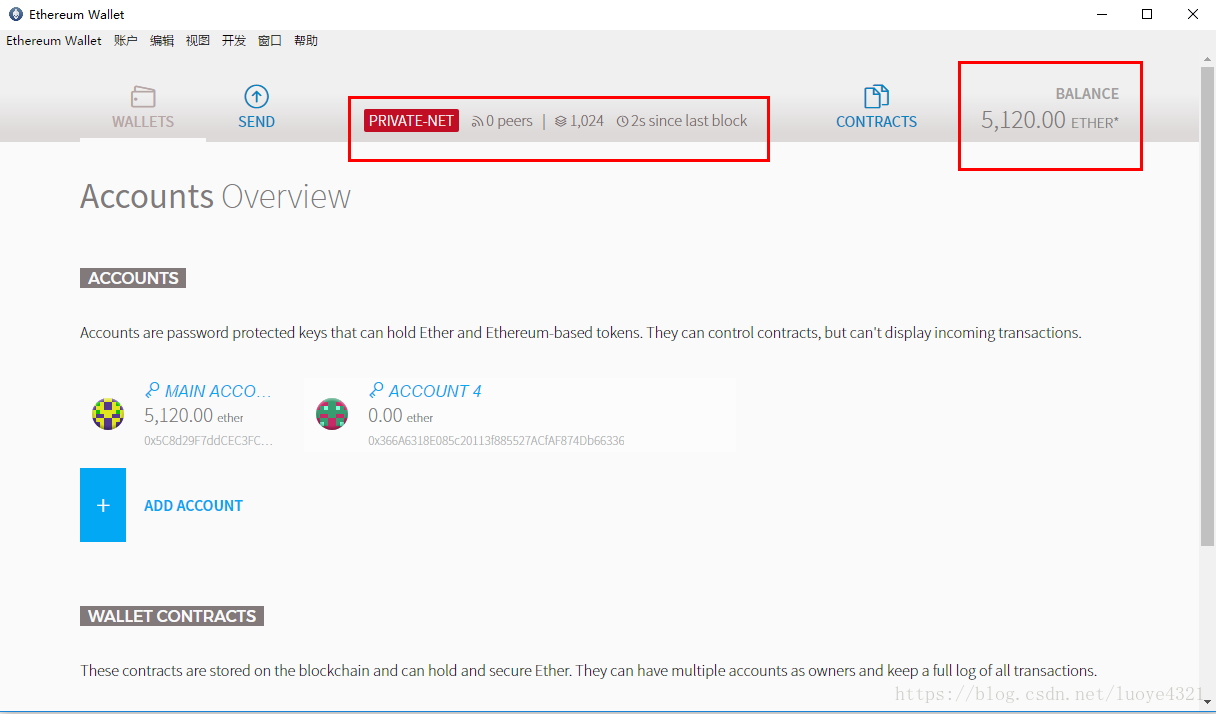The height and width of the screenshot is (714, 1216).
Task: Click the vertical scrollbar thumb
Action: [1207, 307]
